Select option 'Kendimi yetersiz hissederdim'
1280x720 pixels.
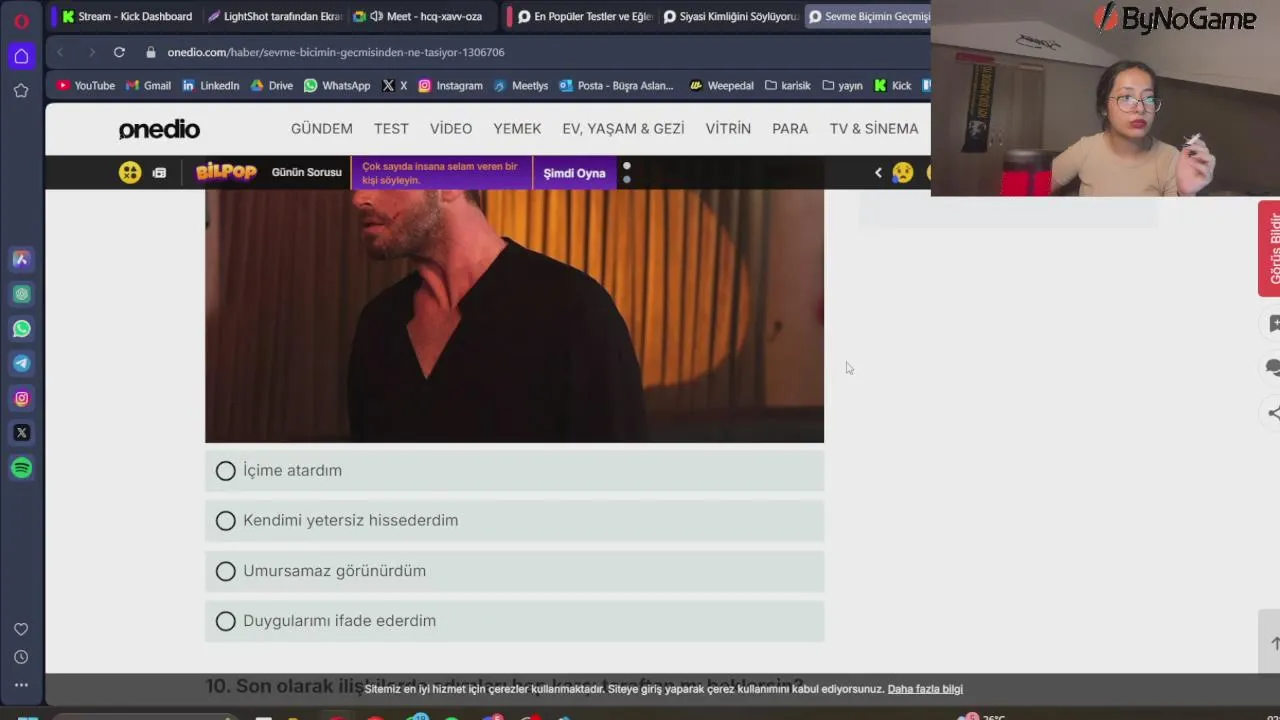pyautogui.click(x=514, y=520)
